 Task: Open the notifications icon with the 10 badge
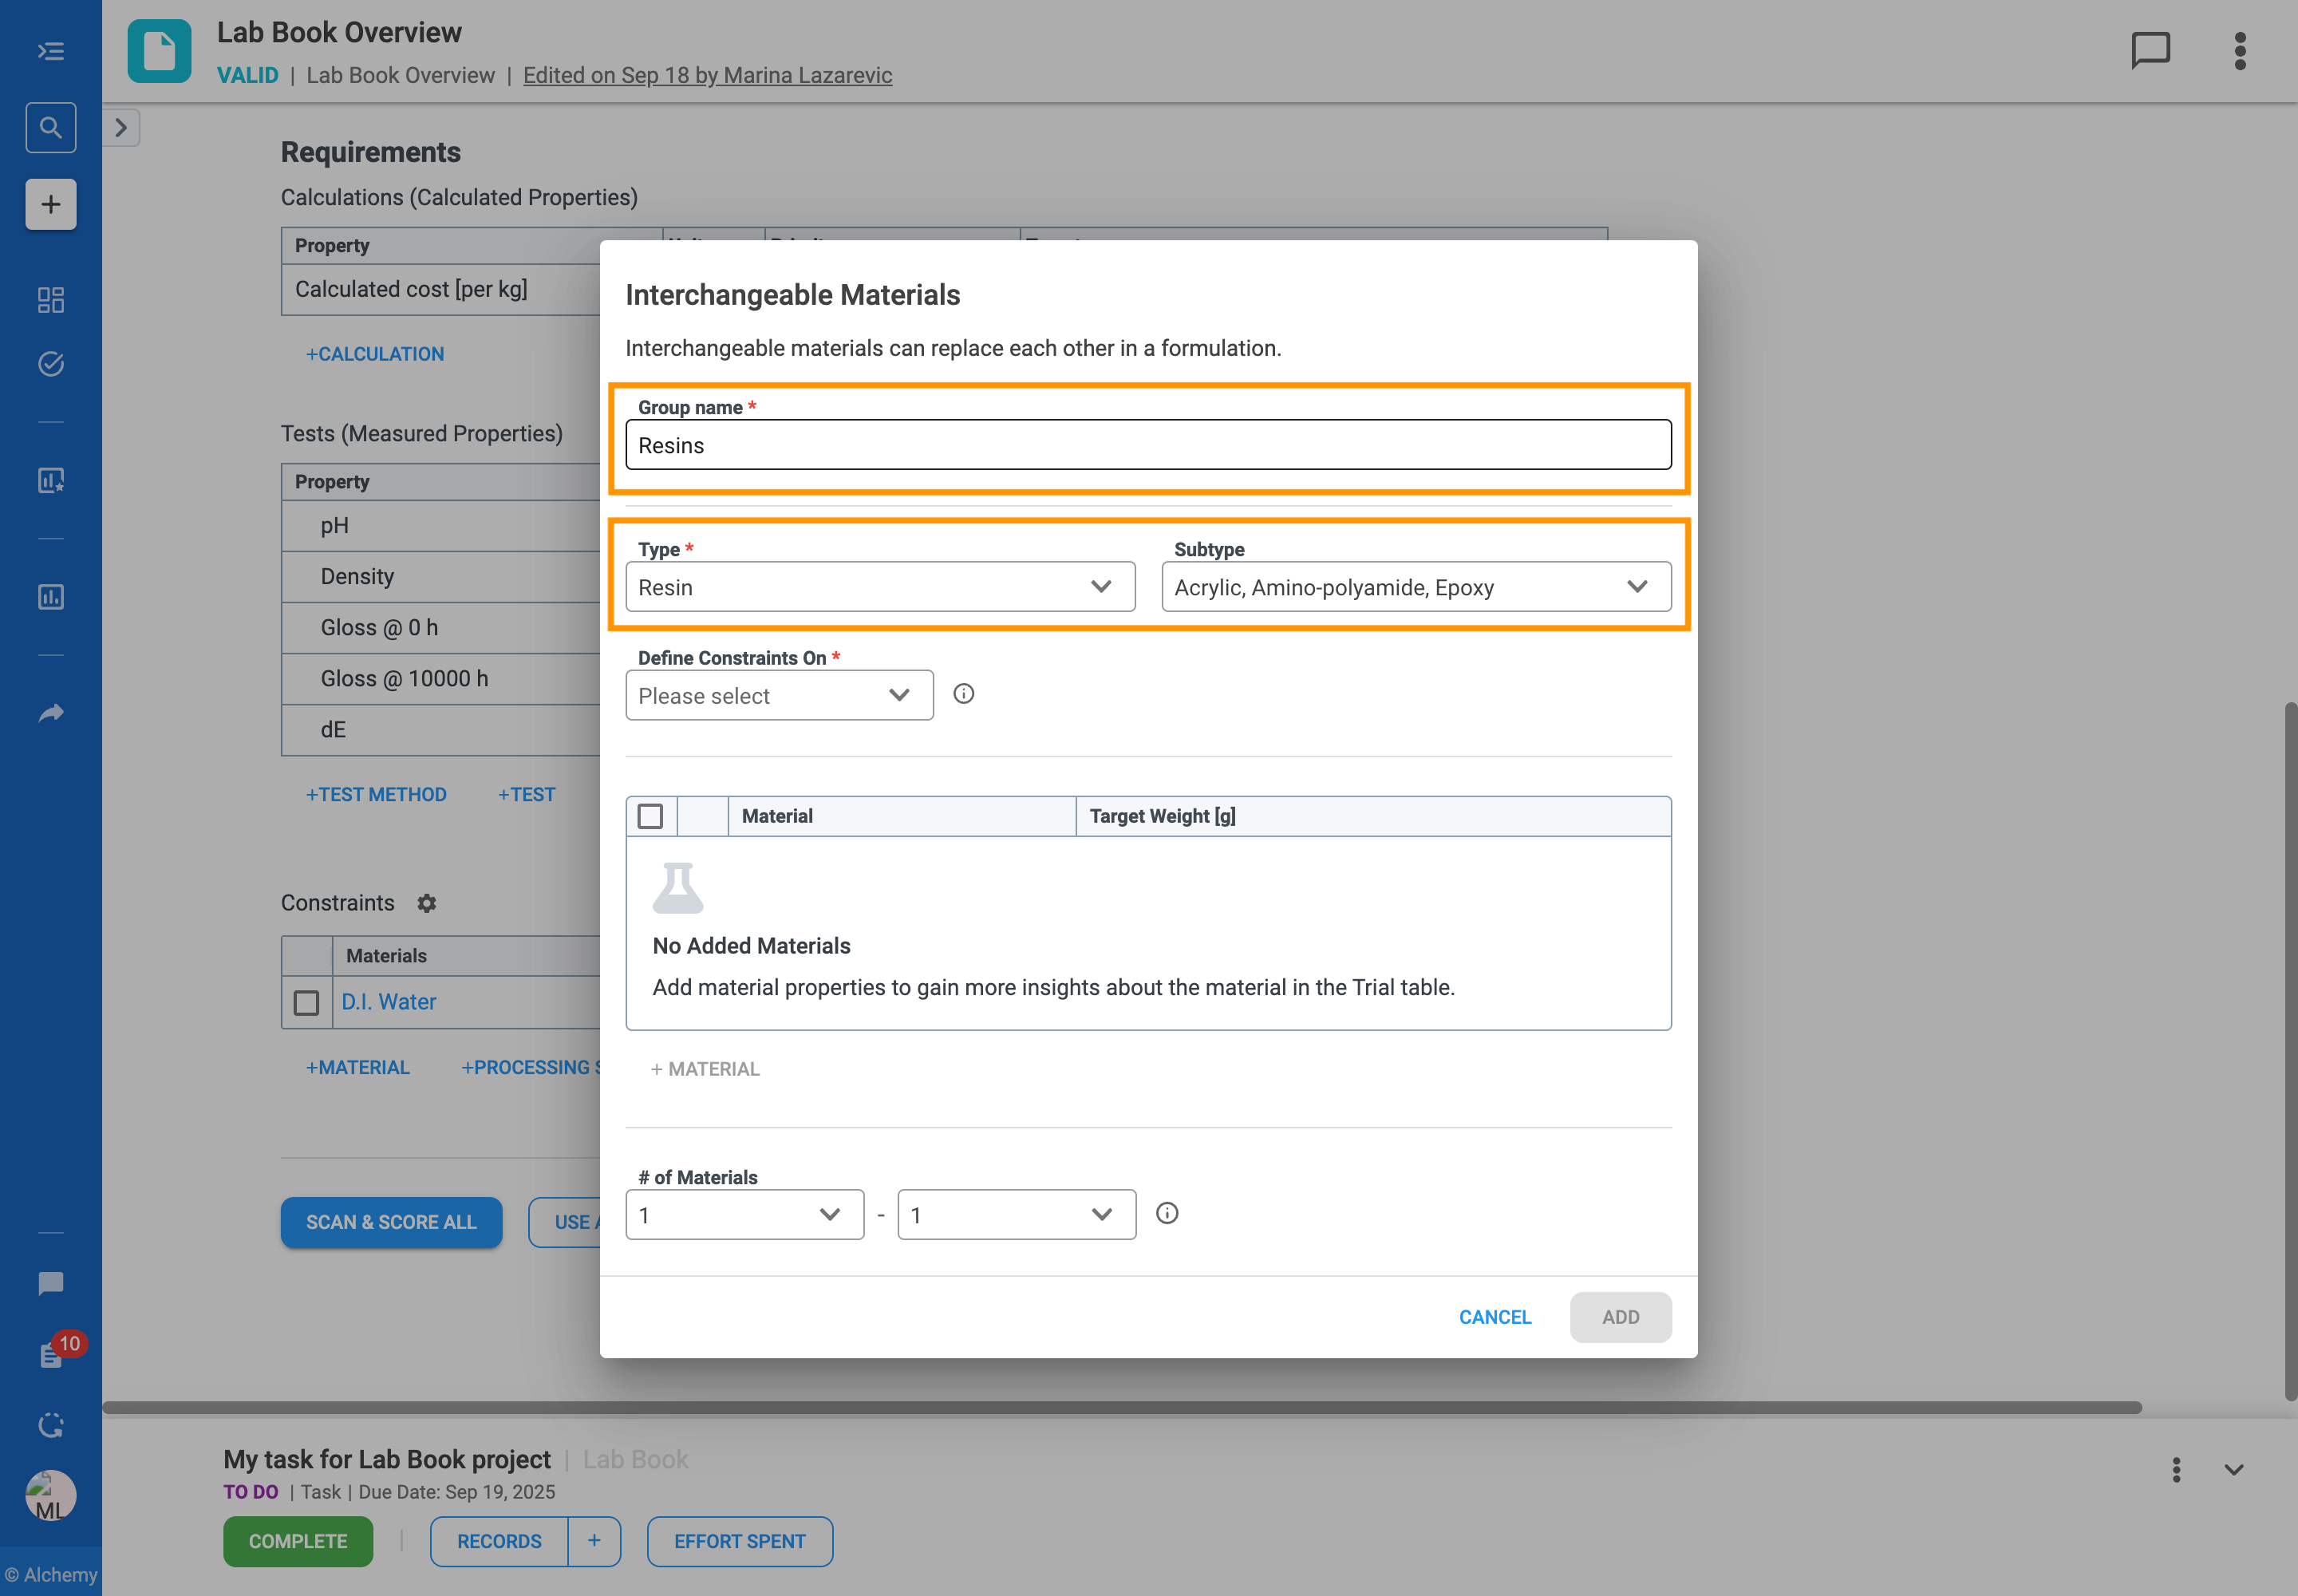coord(52,1355)
